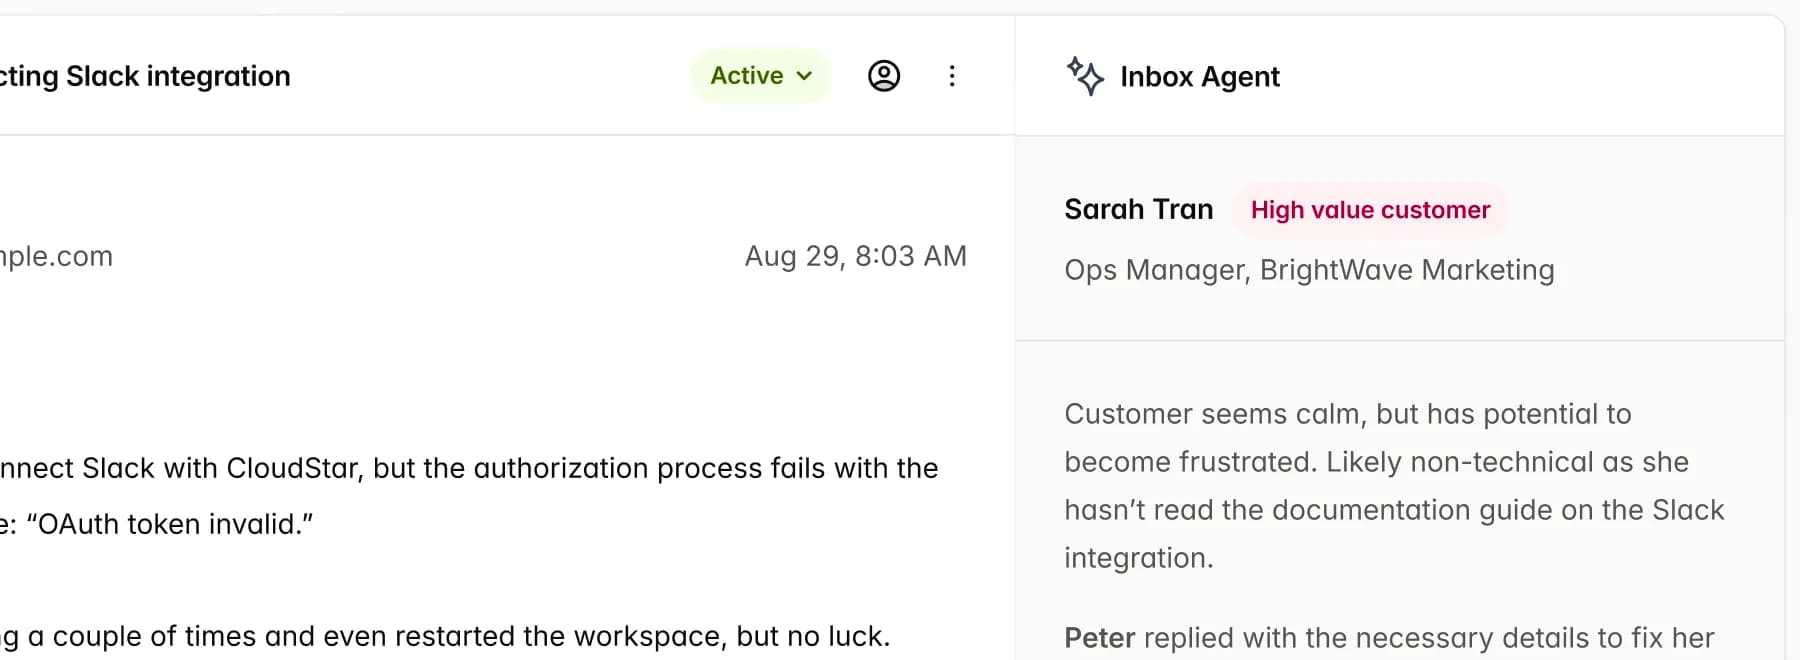Expand the Active status dropdown
Viewport: 1800px width, 660px height.
(760, 76)
